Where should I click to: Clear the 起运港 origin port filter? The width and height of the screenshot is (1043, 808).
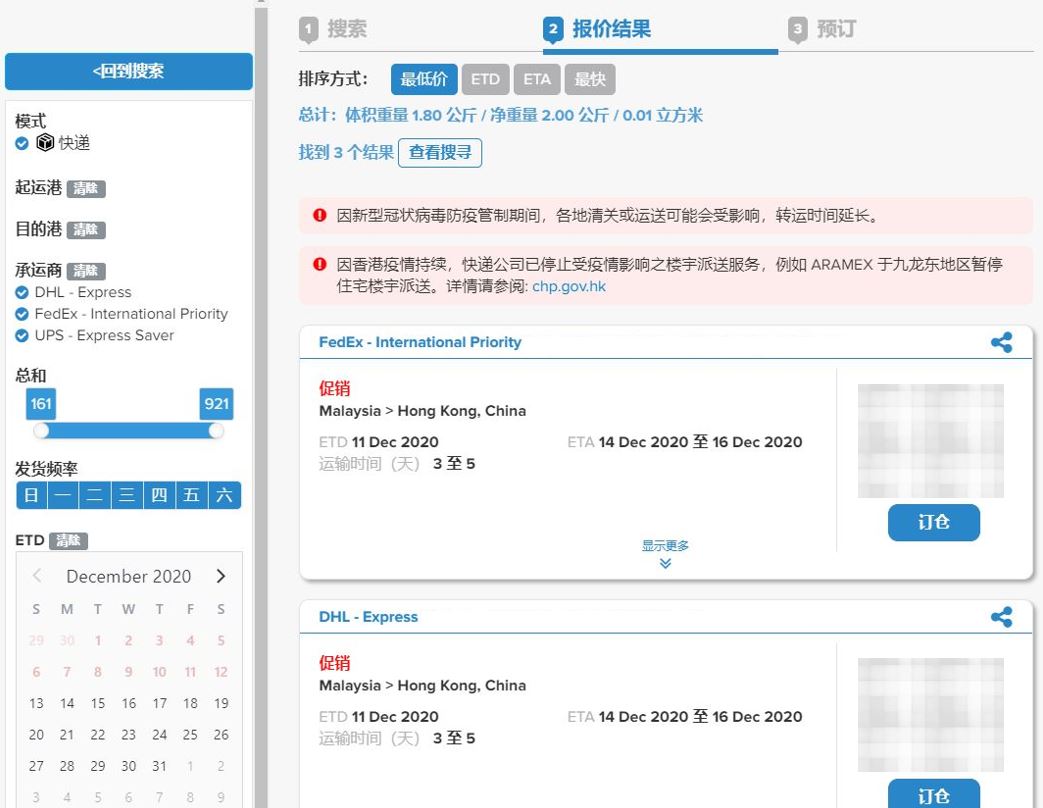[x=86, y=189]
